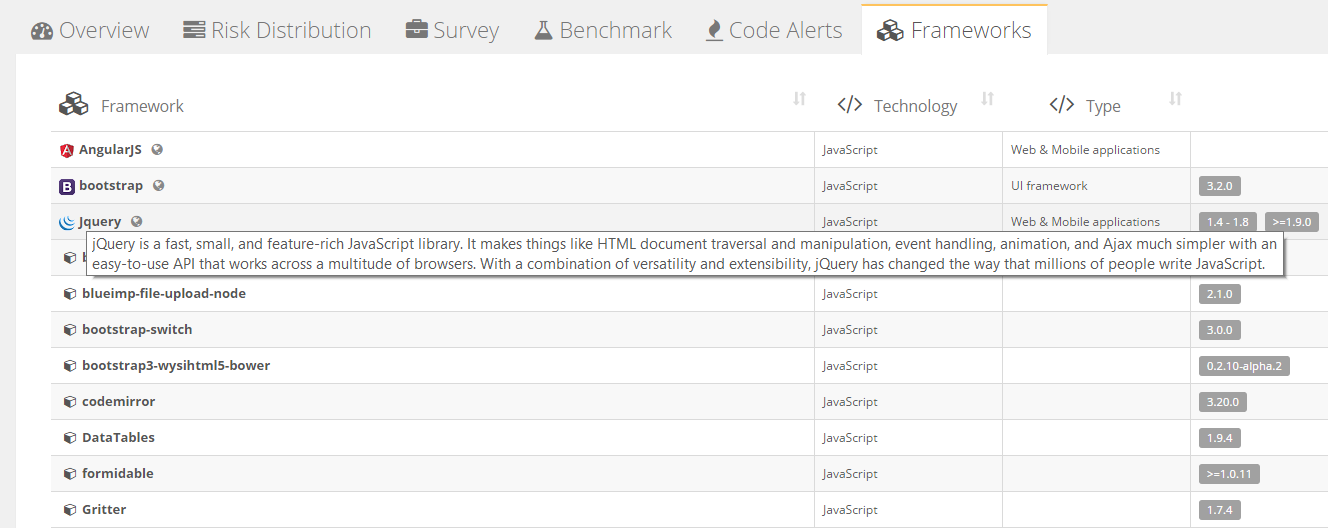This screenshot has width=1328, height=528.
Task: Click the 1.4 - 1.8 version badge
Action: (x=1228, y=222)
